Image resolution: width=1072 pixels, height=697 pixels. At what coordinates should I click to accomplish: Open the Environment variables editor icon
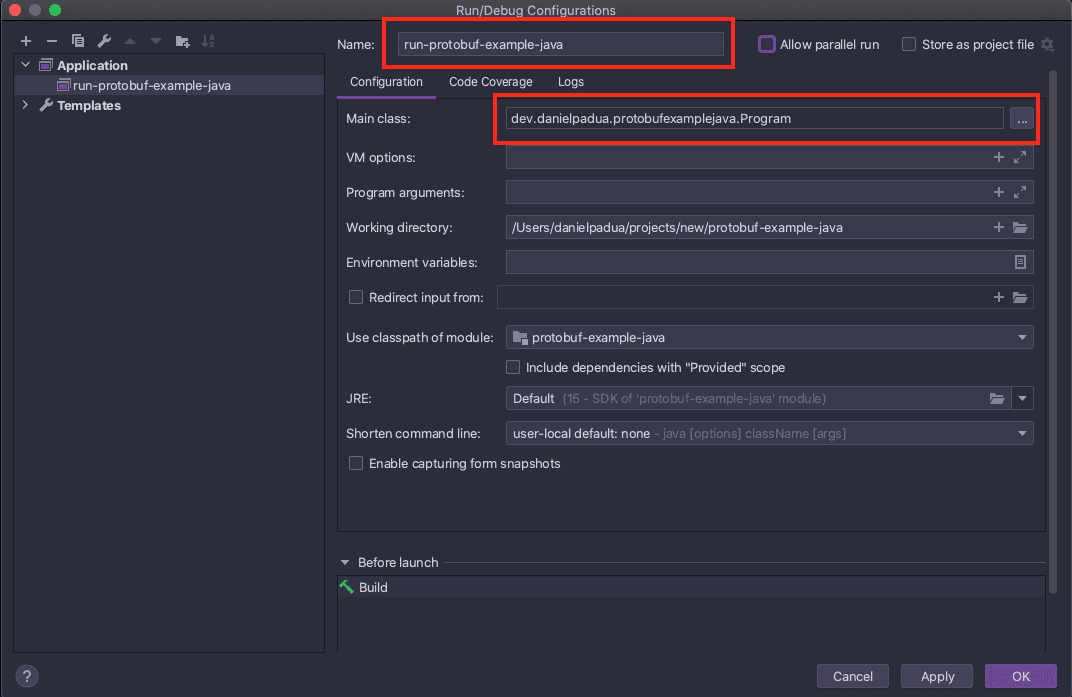(x=1020, y=263)
